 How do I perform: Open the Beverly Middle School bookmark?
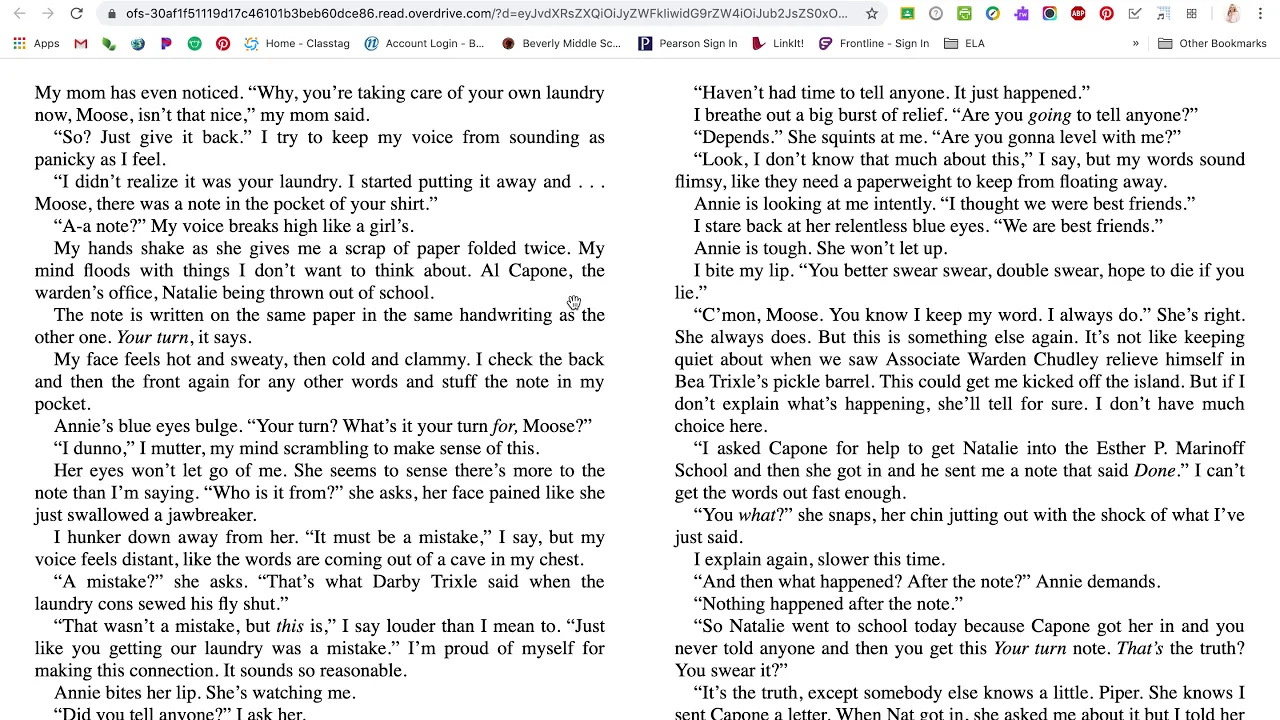click(561, 44)
